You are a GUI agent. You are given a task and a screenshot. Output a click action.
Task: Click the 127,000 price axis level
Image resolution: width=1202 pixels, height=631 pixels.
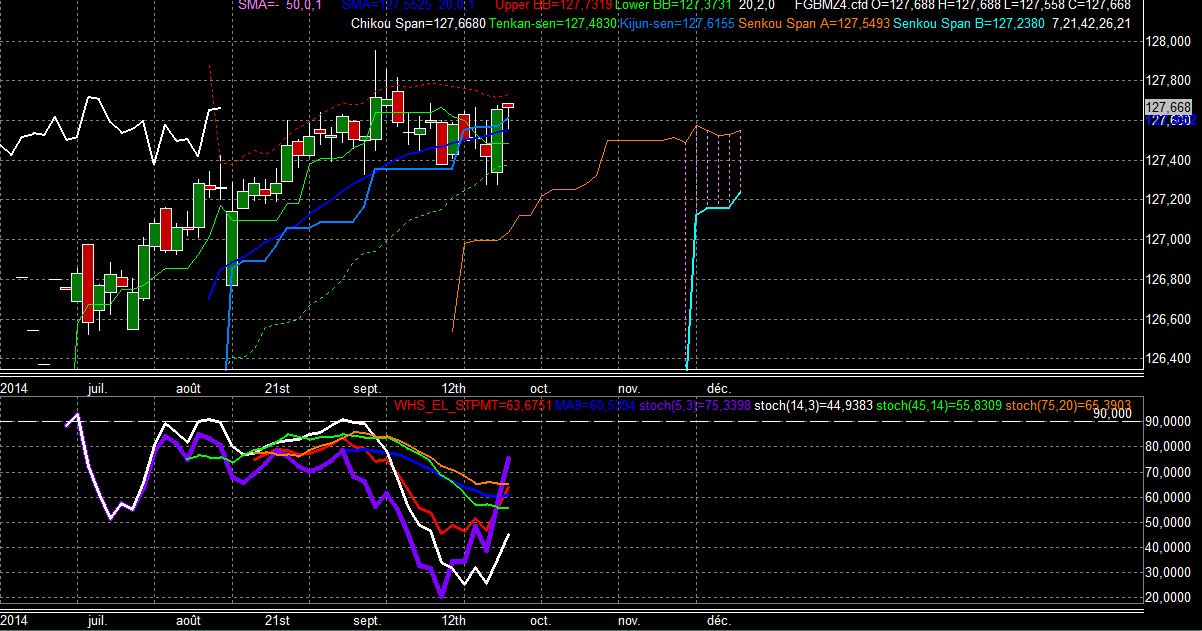(1169, 240)
